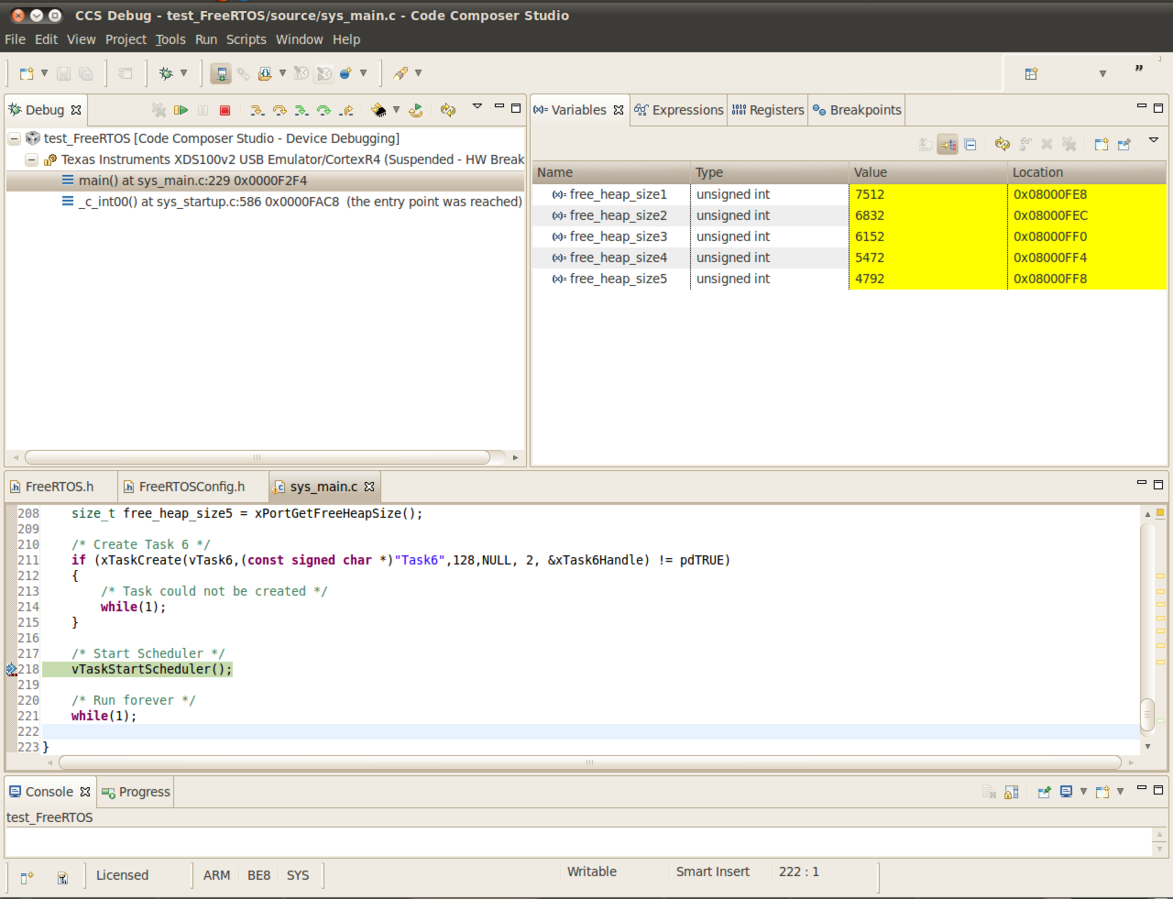This screenshot has height=899, width=1173.
Task: Open the Variables view menu dropdown arrow
Action: point(1153,141)
